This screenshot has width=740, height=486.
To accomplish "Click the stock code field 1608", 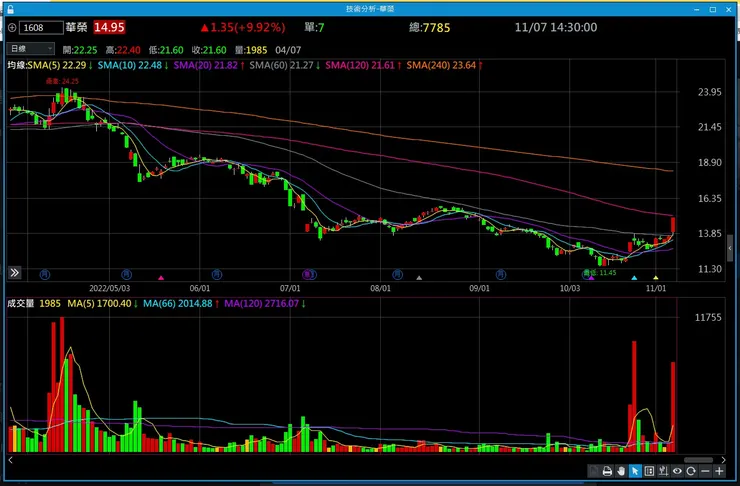I will pos(41,28).
